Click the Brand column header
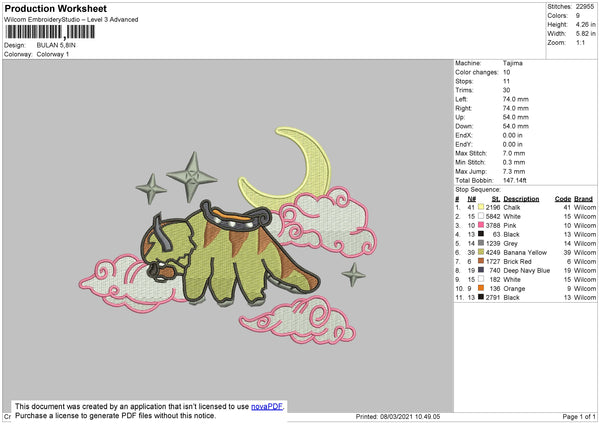Screen dimensions: 600x424 point(583,199)
